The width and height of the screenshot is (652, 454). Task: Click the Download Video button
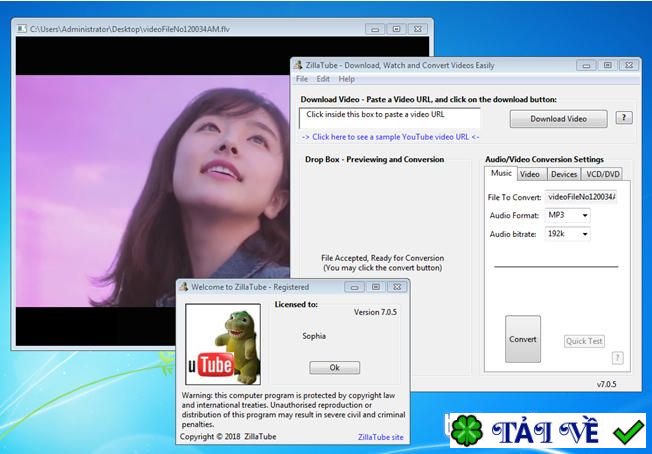click(558, 119)
